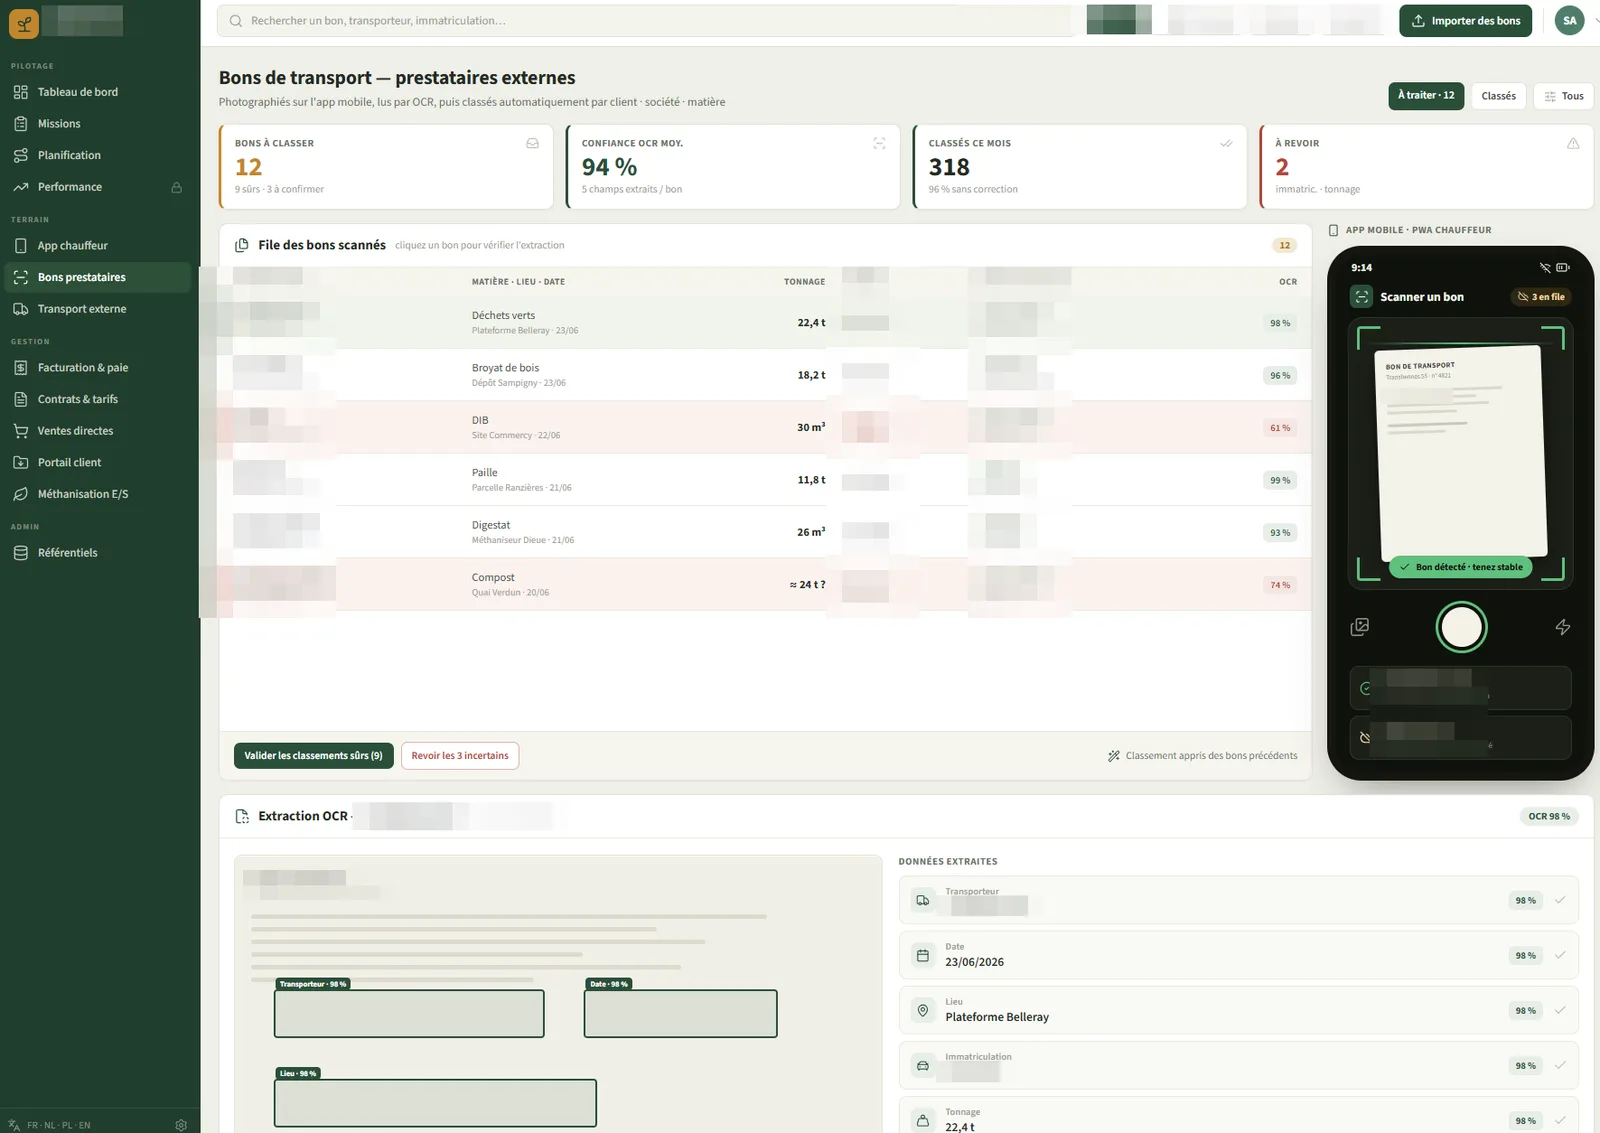Click the Bon détecté · tenez stable pill
This screenshot has height=1133, width=1600.
tap(1461, 567)
